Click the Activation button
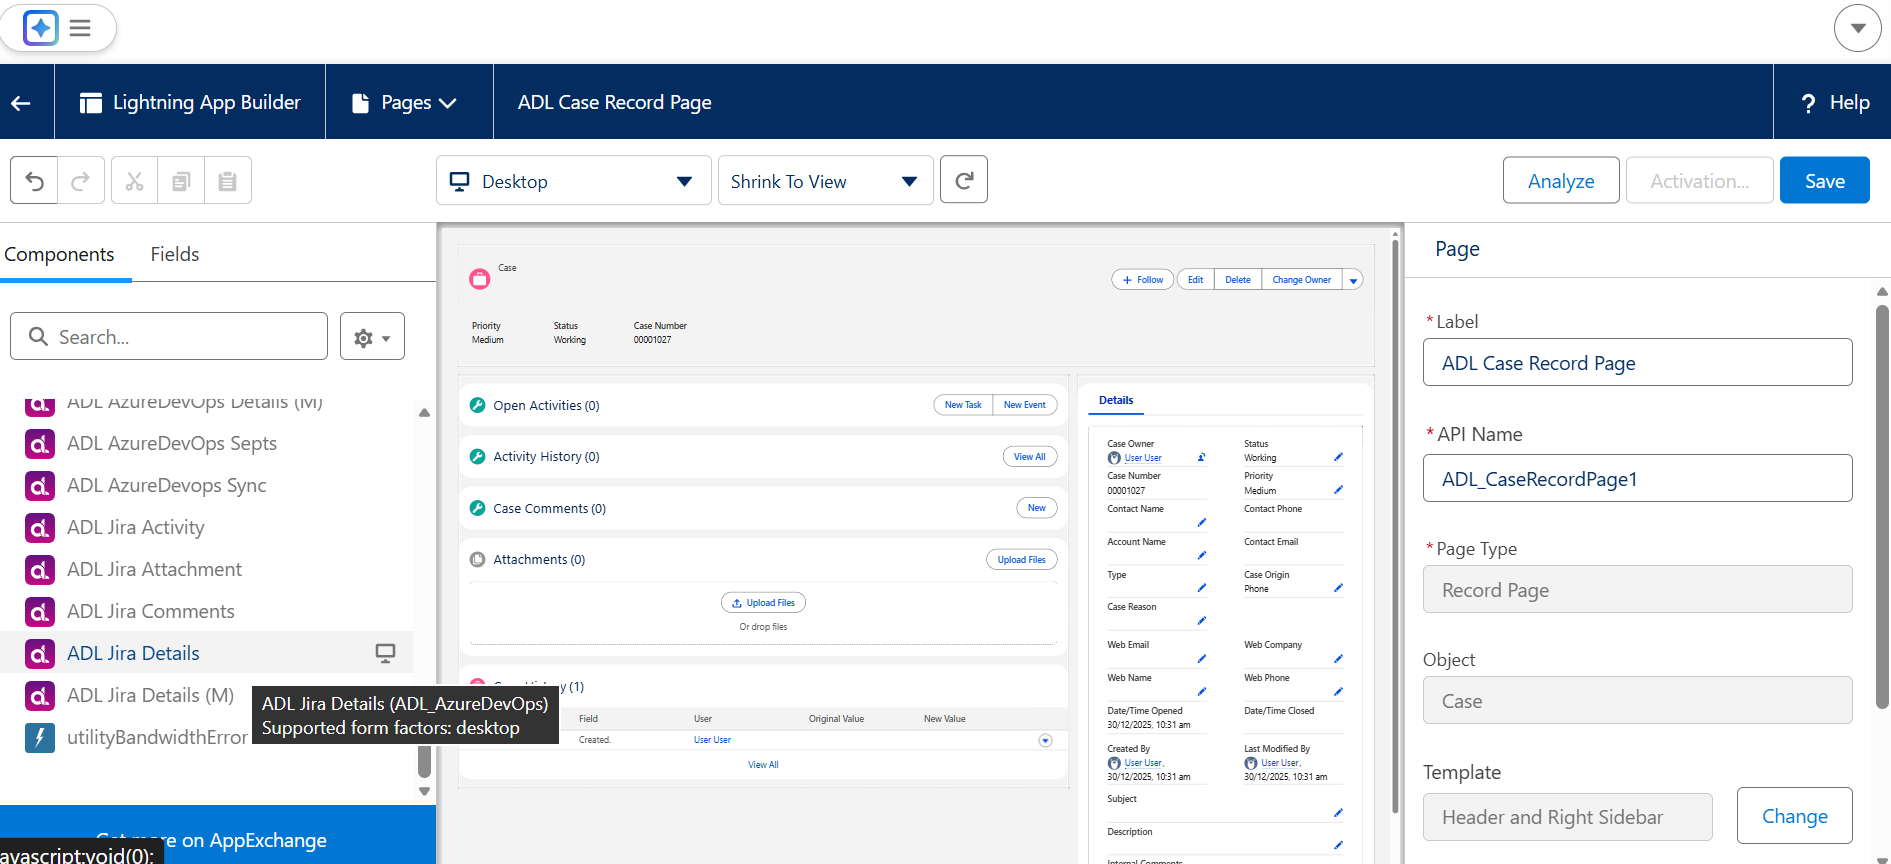 (x=1700, y=181)
